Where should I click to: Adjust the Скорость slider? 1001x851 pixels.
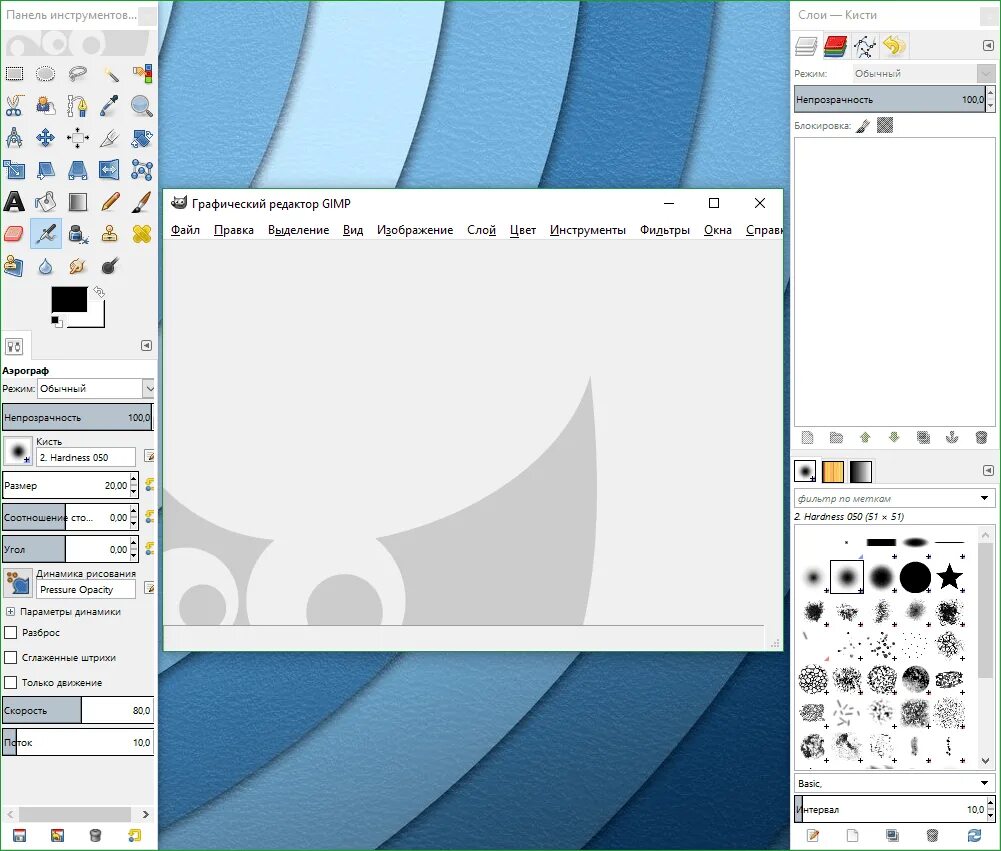click(78, 710)
